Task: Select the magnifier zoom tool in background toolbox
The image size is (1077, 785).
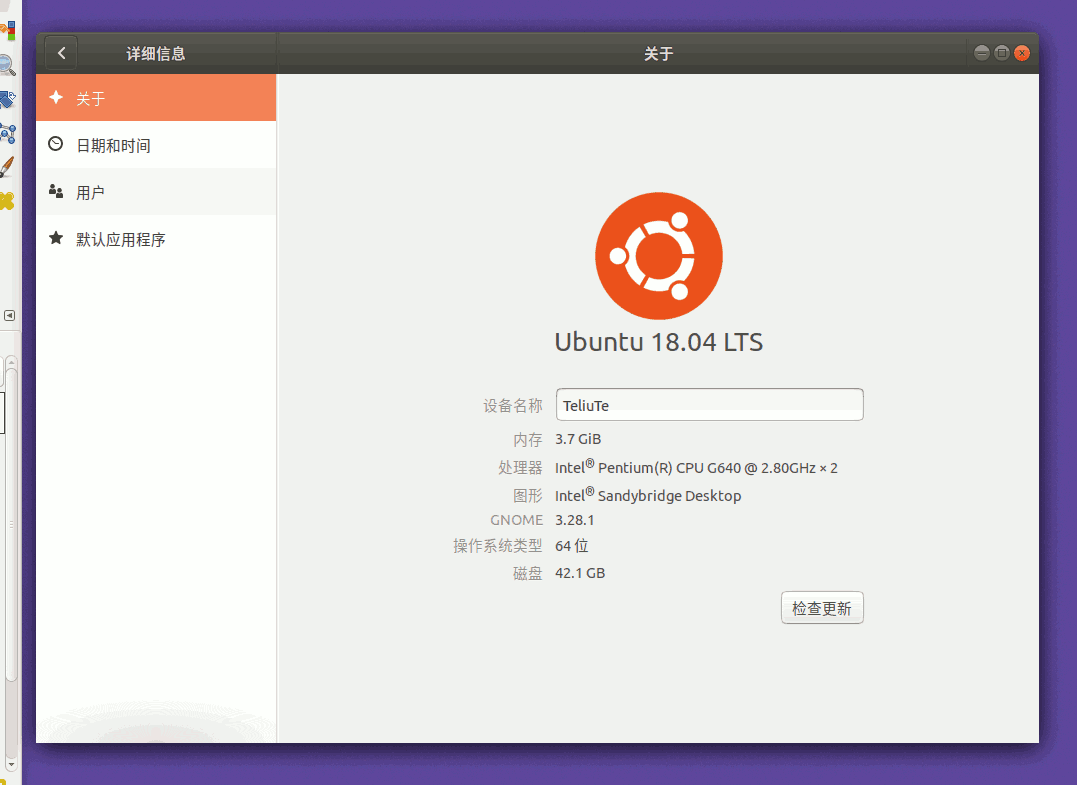Action: point(7,65)
